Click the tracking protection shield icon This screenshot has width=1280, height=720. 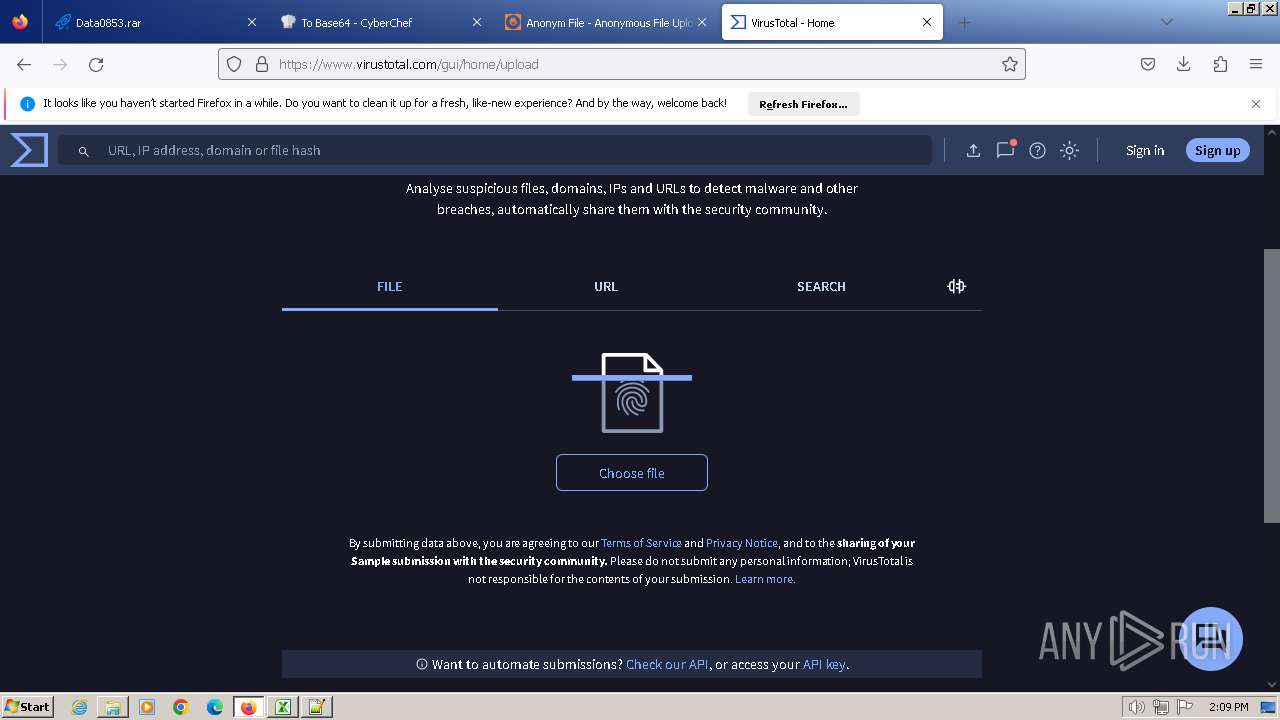coord(234,64)
